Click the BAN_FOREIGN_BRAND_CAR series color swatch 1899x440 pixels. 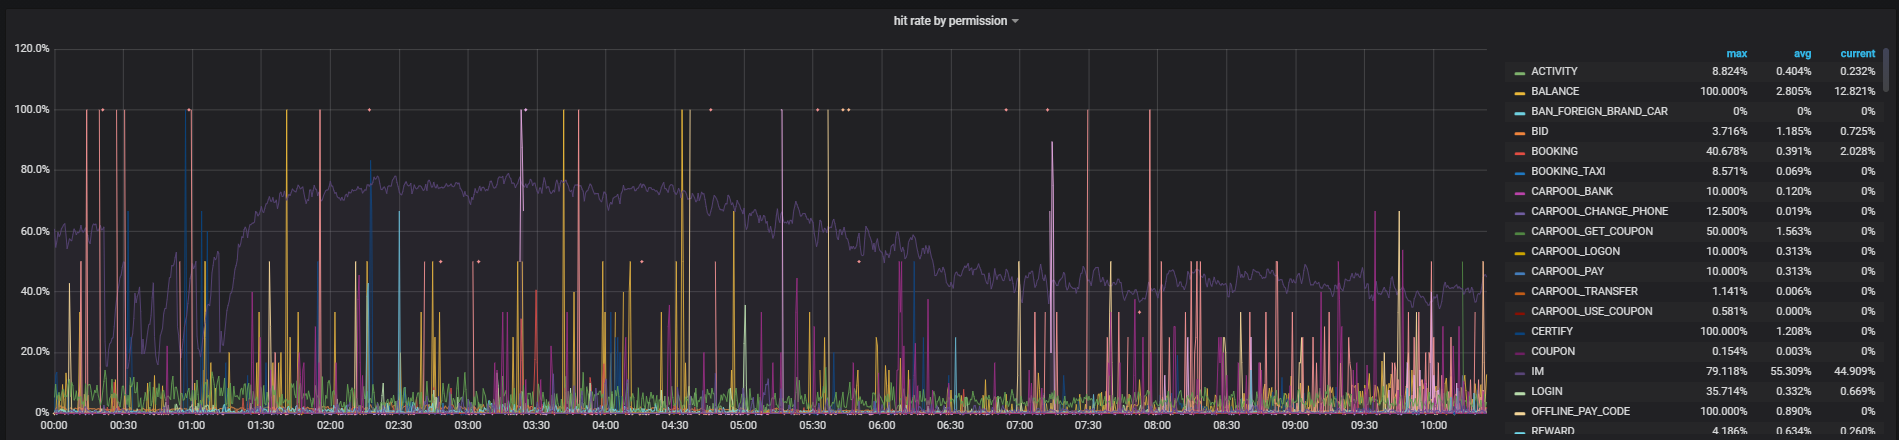tap(1519, 112)
